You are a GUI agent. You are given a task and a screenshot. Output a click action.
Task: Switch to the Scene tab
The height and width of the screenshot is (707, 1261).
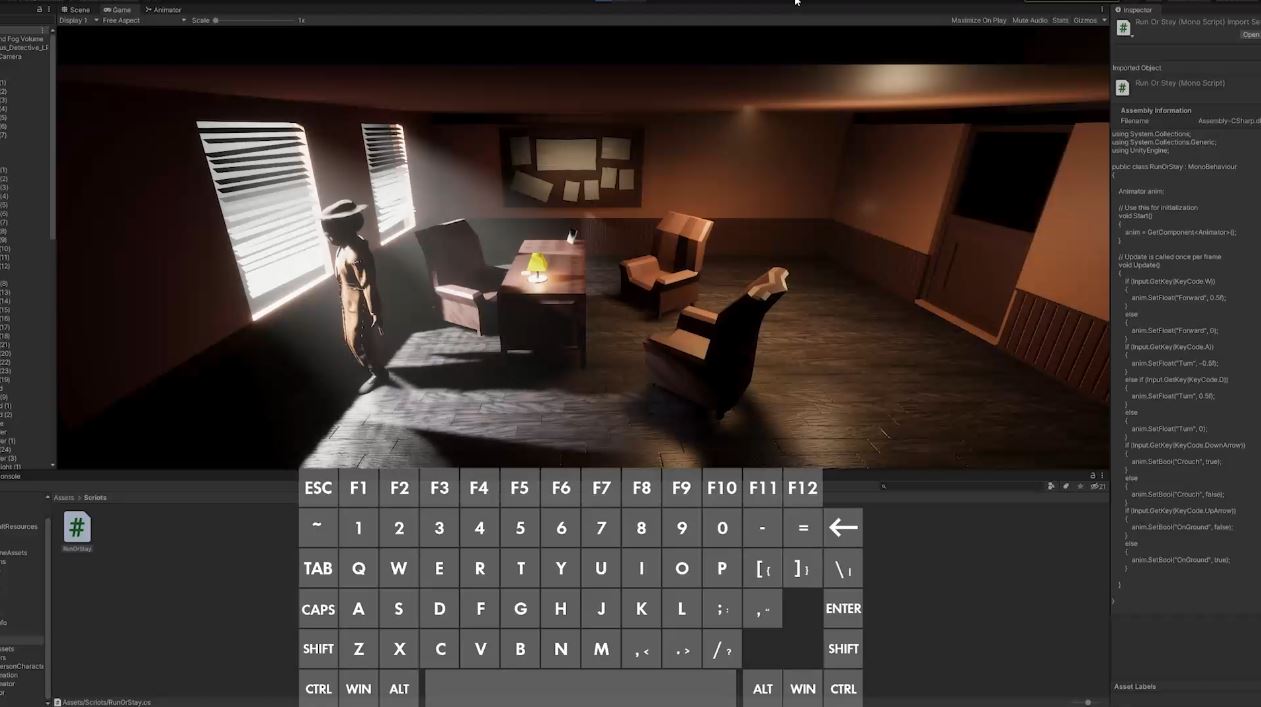75,10
